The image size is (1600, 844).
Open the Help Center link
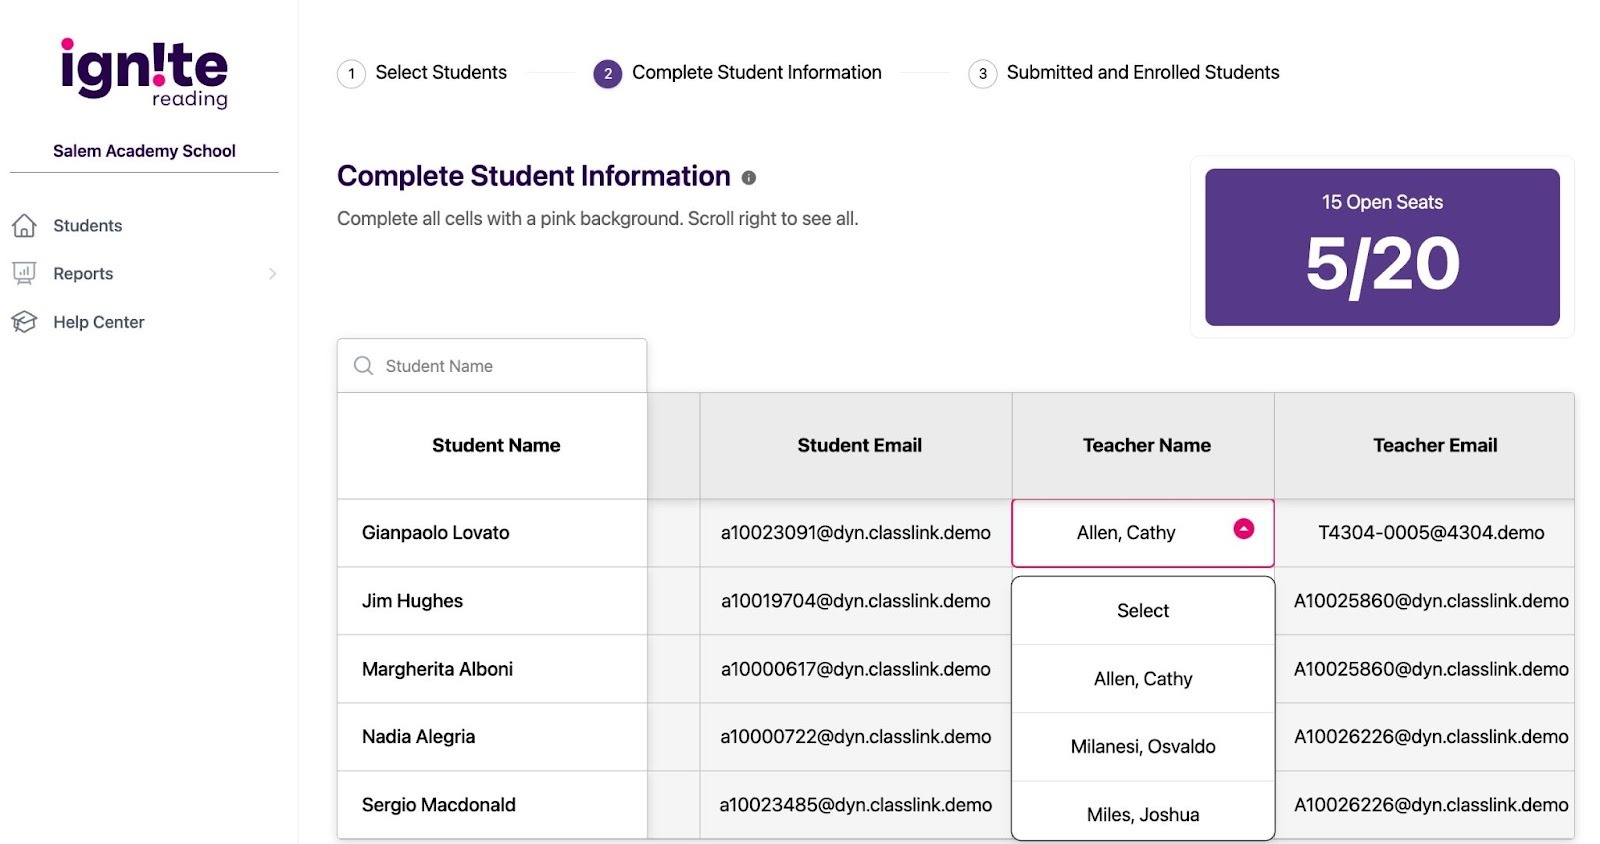98,322
